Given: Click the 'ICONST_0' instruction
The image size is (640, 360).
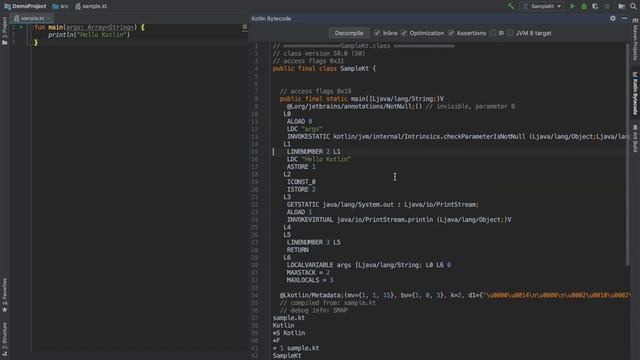Looking at the screenshot, I should tap(301, 182).
